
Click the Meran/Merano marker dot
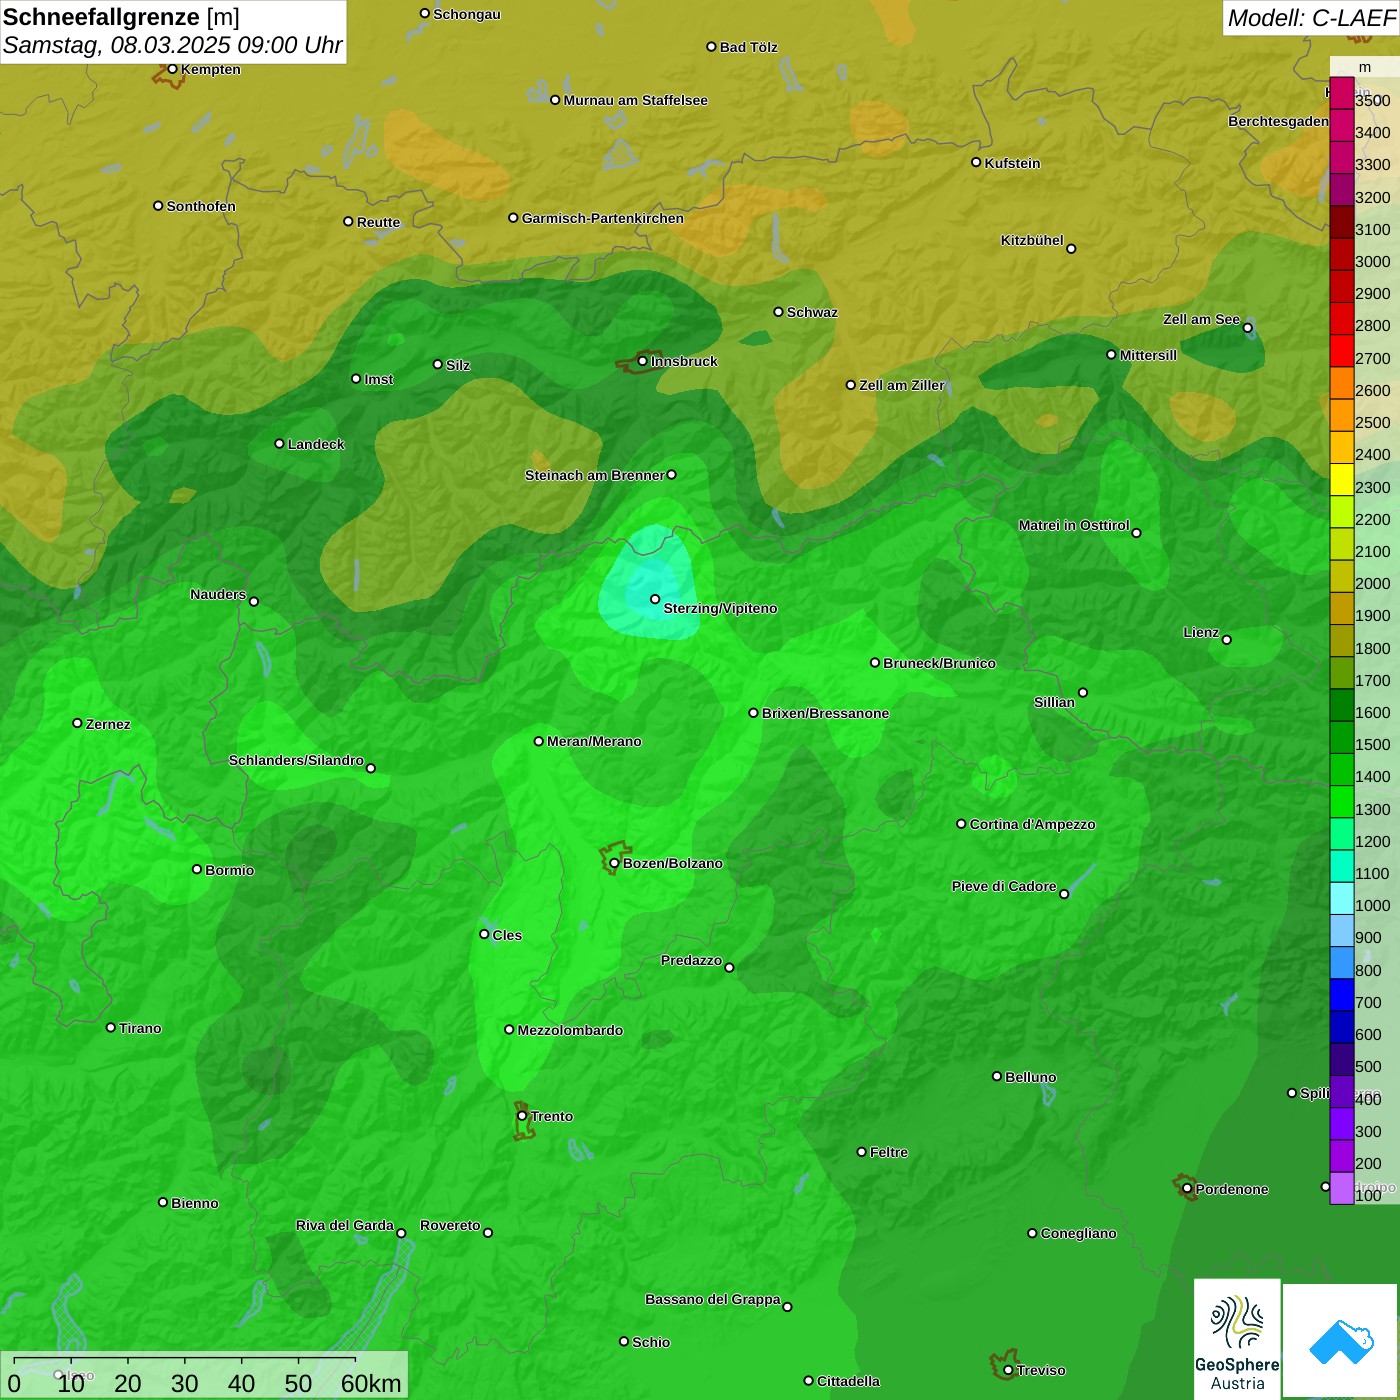(x=539, y=741)
